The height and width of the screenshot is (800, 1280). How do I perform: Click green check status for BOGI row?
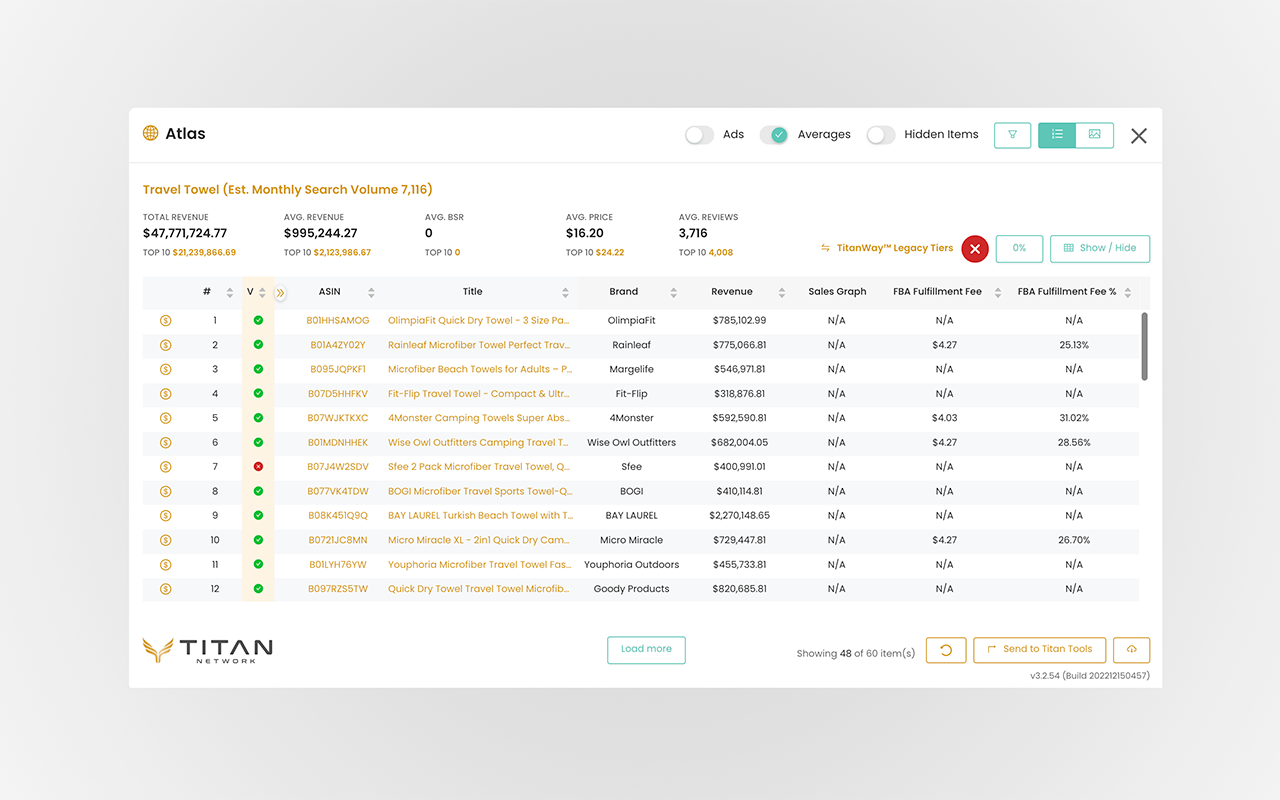[258, 492]
